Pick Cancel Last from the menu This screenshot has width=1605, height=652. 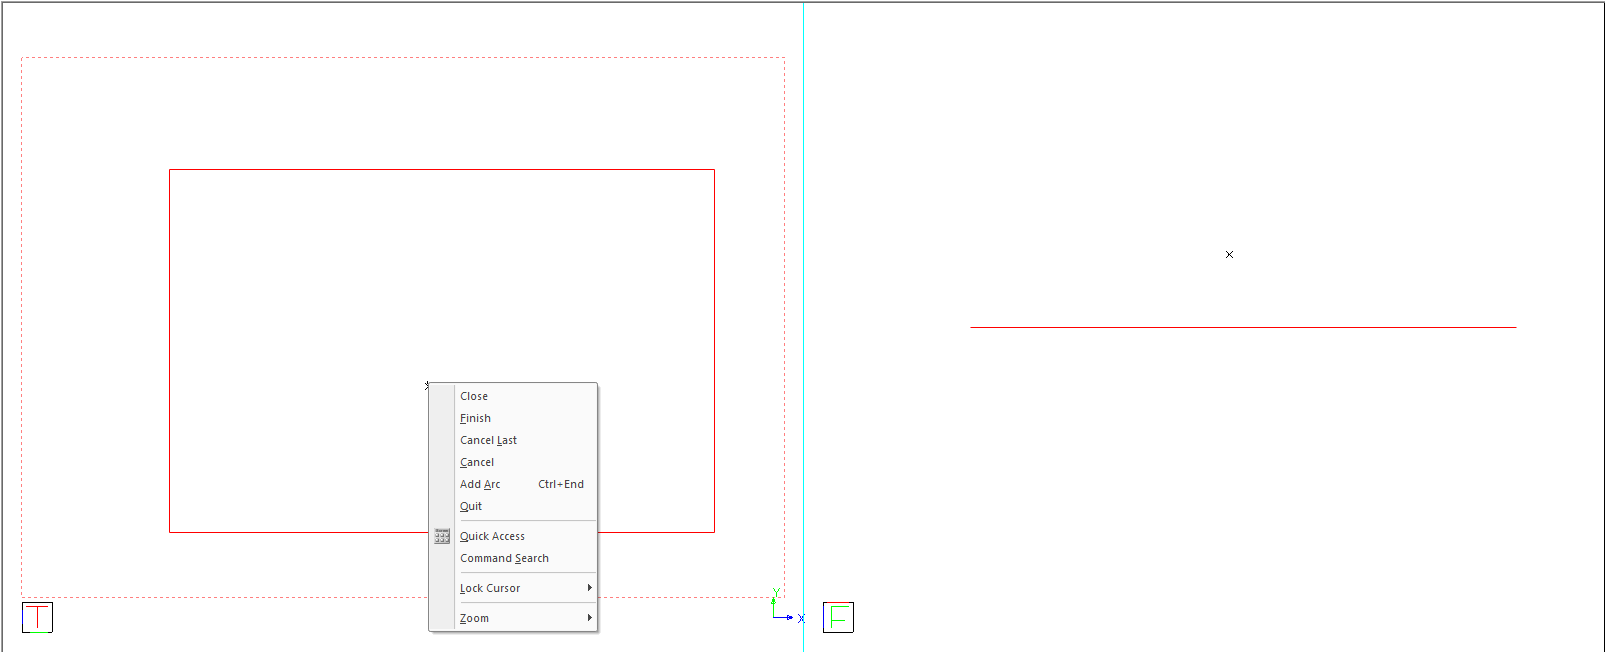[488, 440]
